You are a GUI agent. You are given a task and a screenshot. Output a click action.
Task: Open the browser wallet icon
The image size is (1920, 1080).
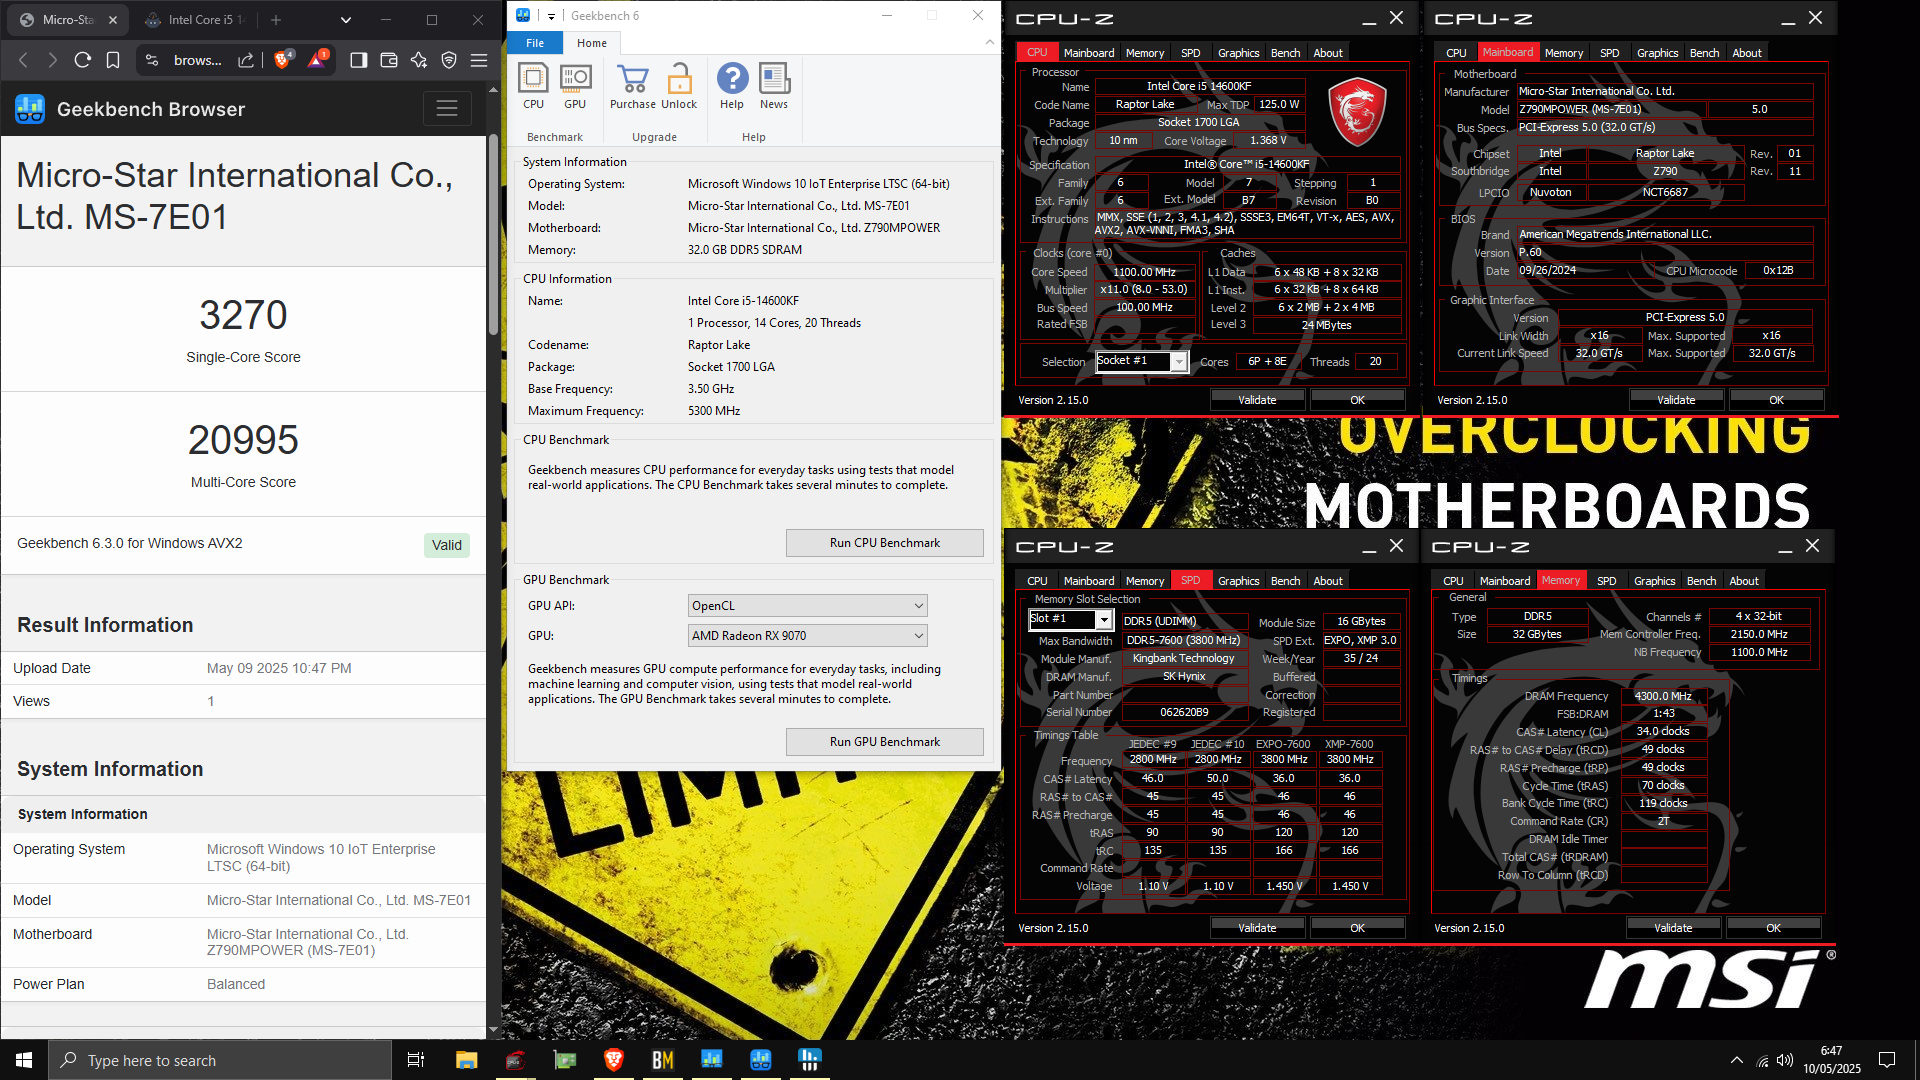tap(389, 60)
